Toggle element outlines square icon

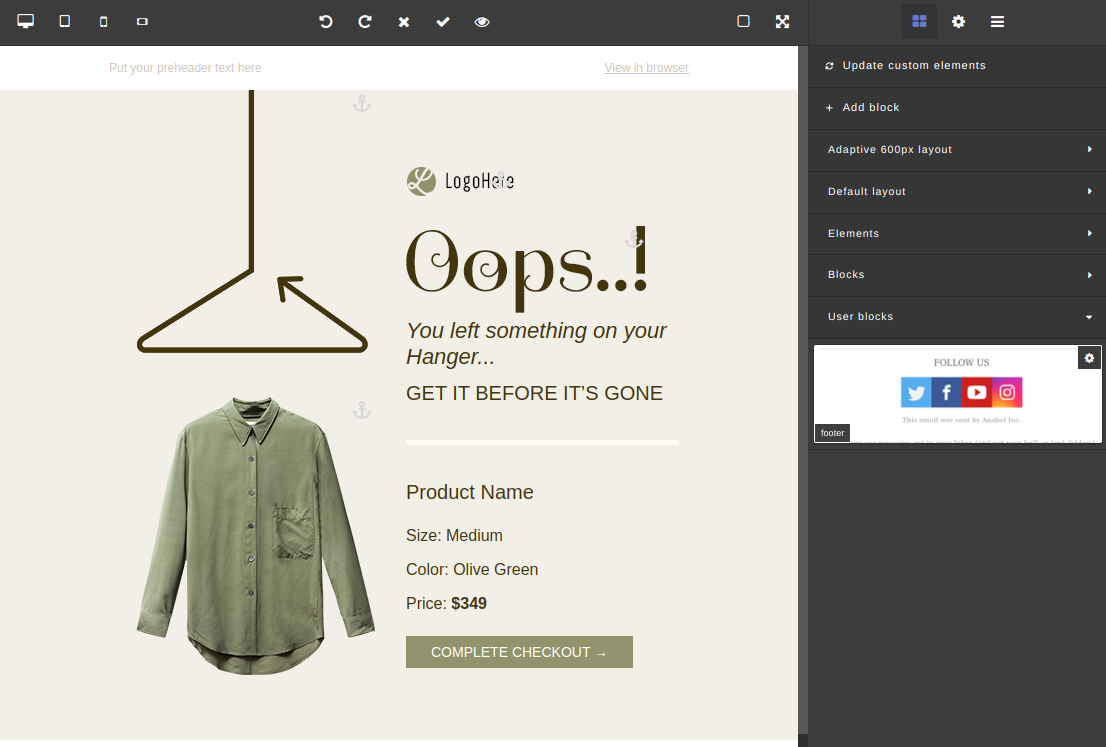(x=743, y=21)
